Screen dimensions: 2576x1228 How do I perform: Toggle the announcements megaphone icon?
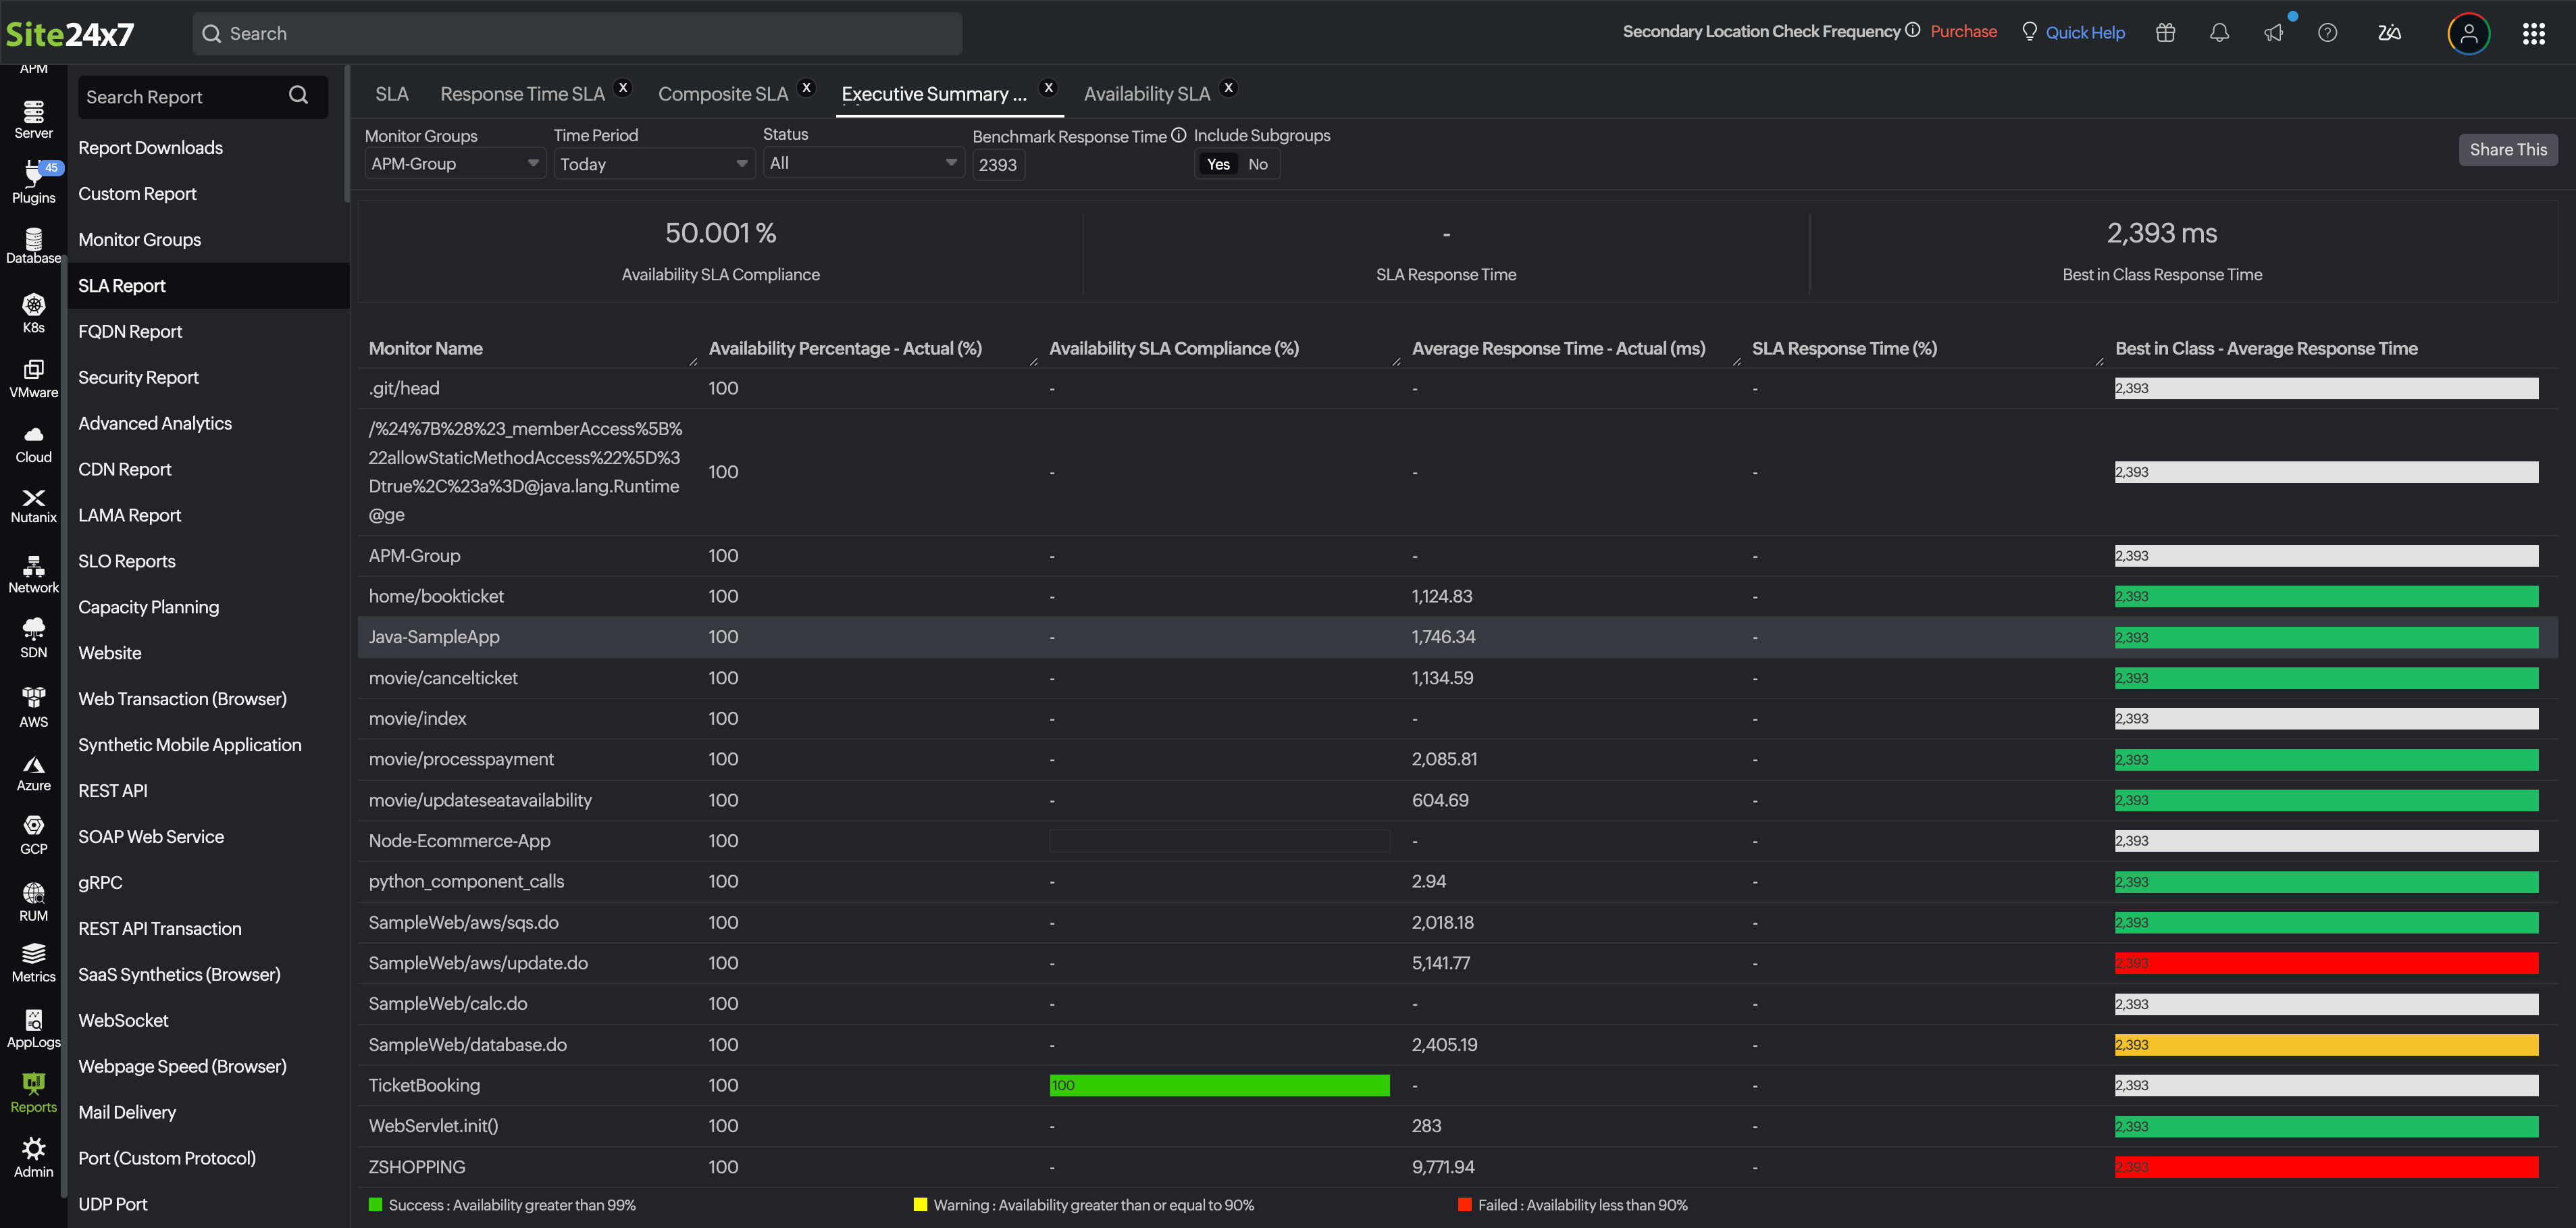point(2274,33)
